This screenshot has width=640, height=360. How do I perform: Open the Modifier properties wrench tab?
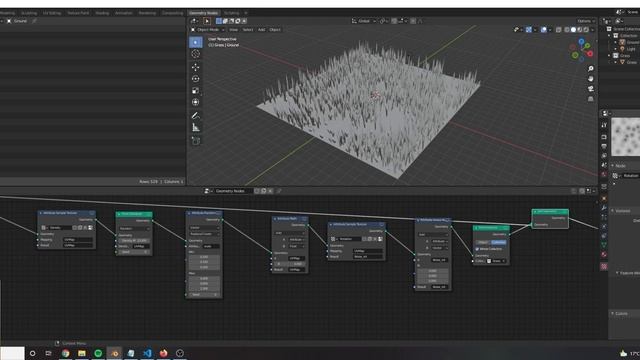pyautogui.click(x=604, y=208)
